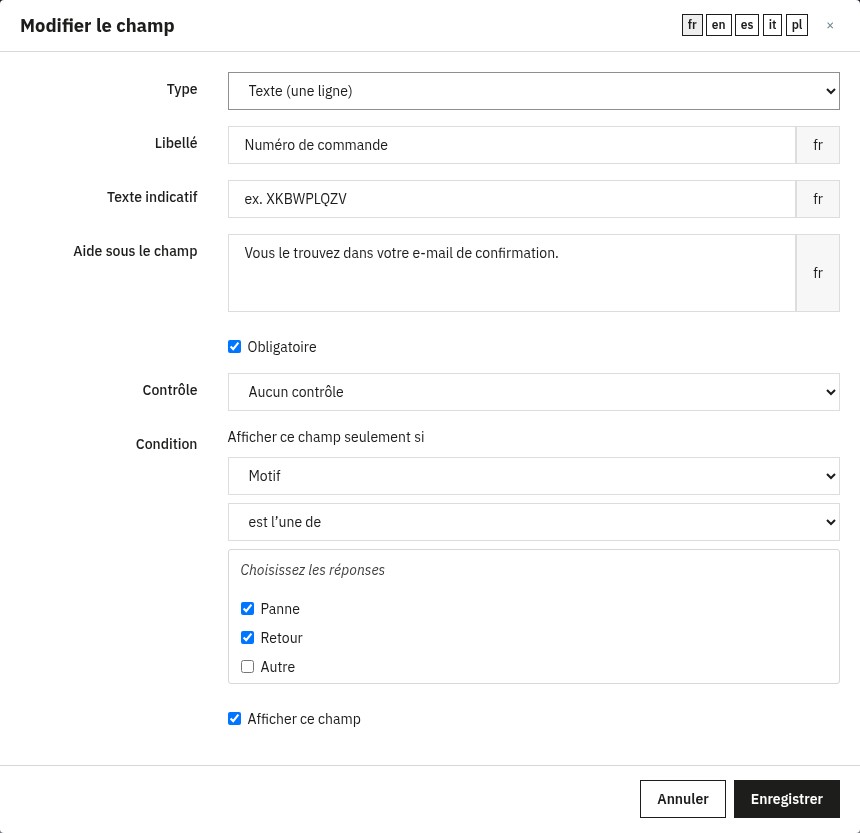Save with the Enregistrer button
This screenshot has width=860, height=833.
pos(787,799)
